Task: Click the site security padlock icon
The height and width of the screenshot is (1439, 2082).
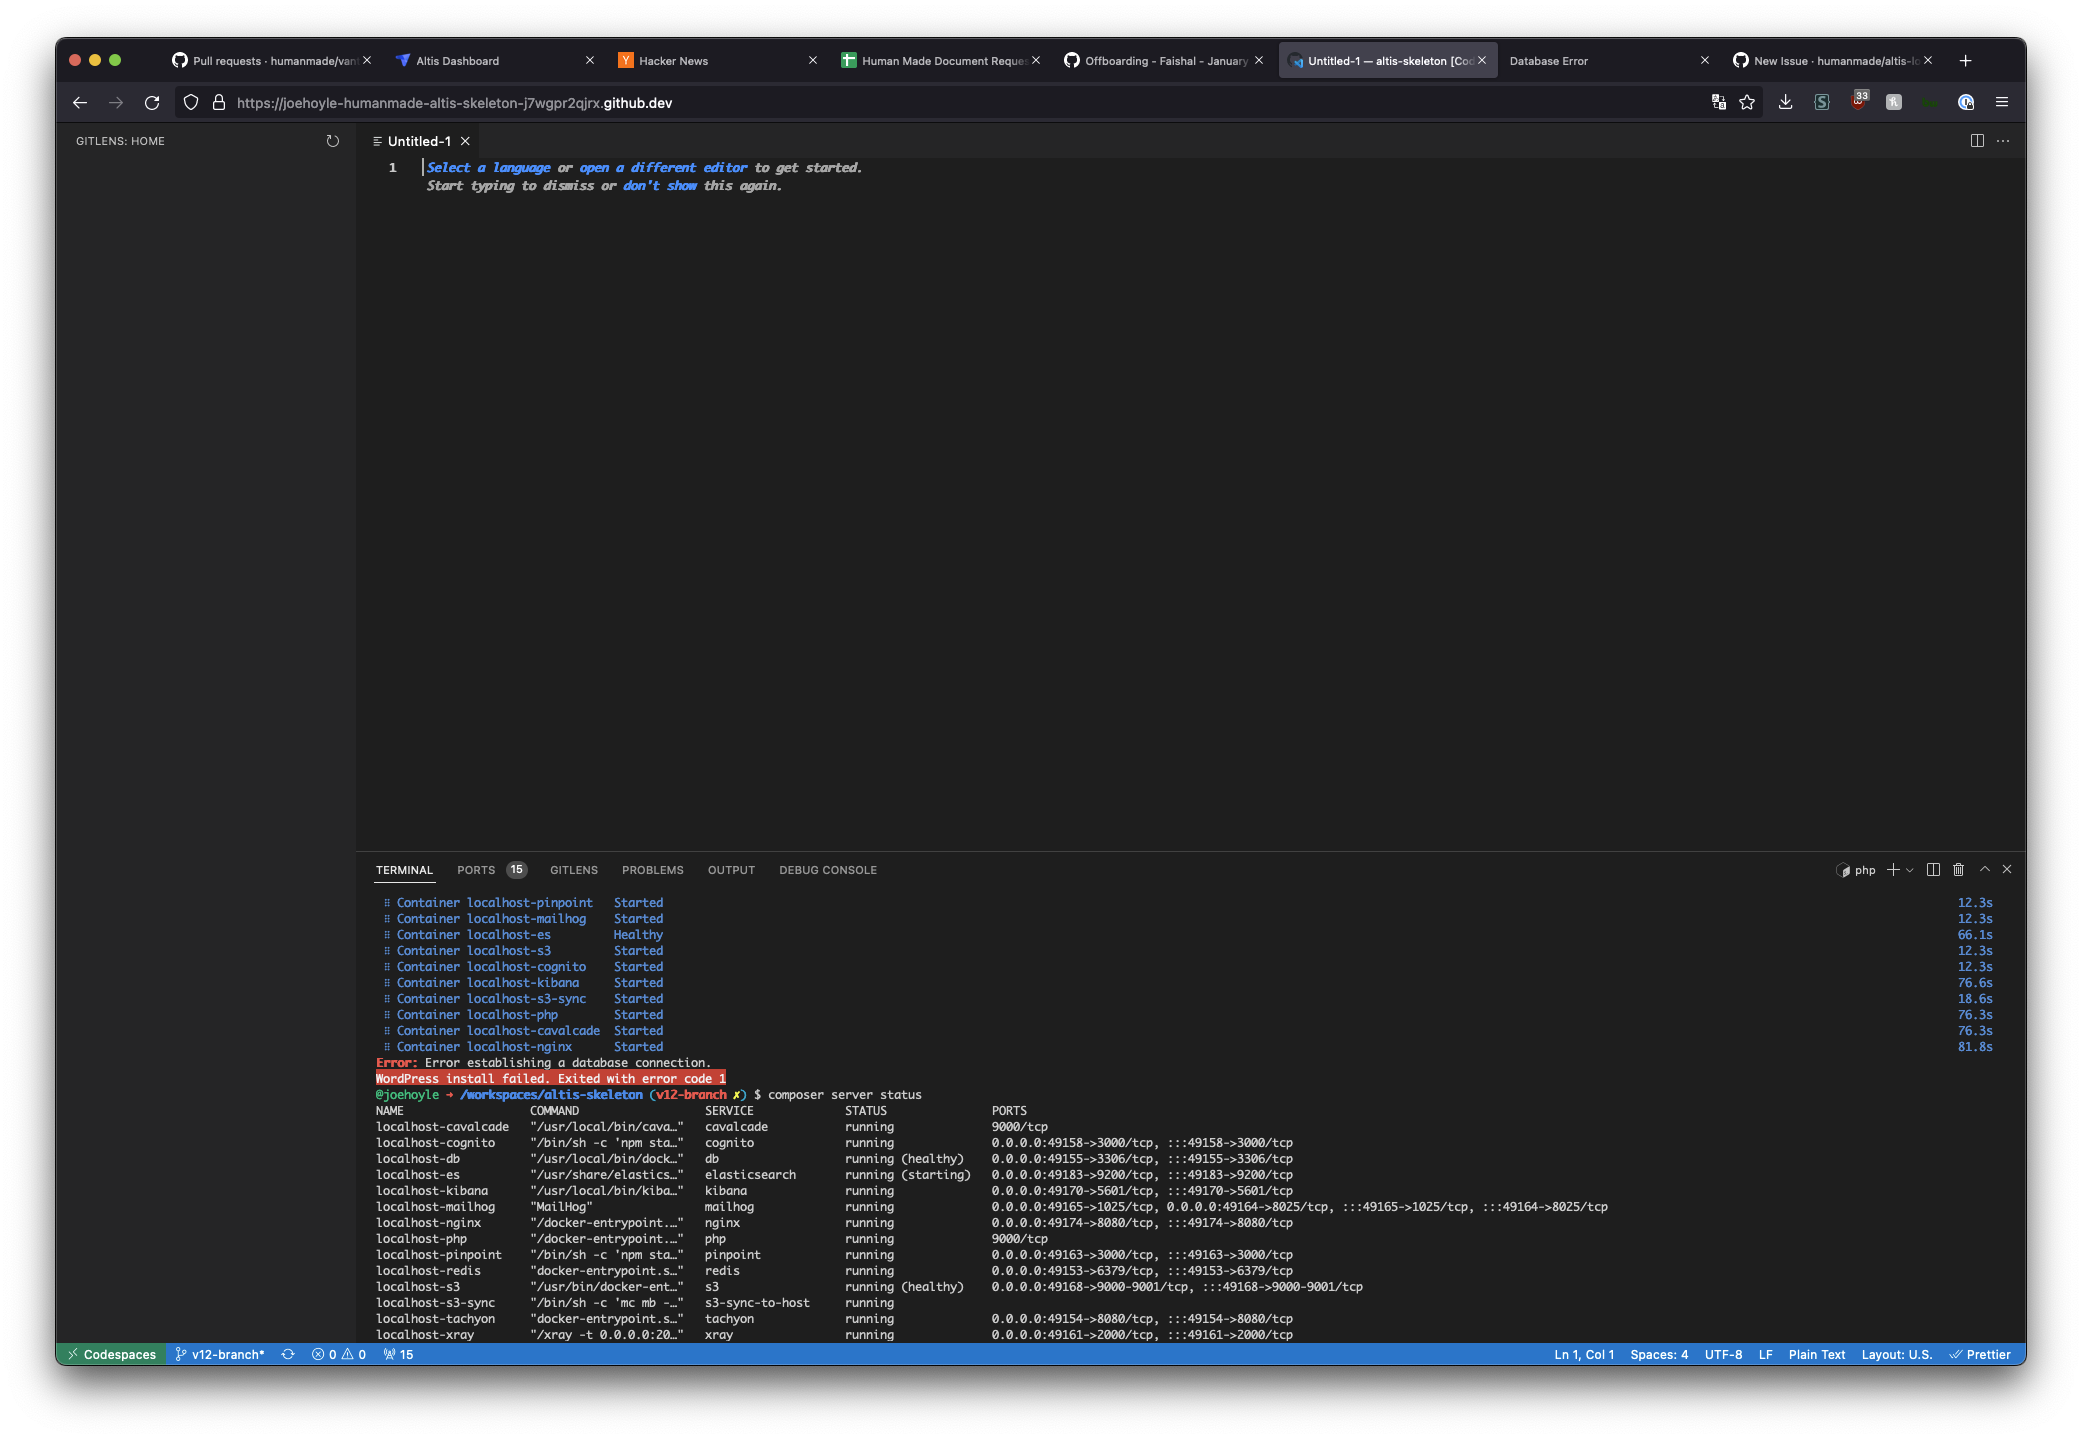Action: tap(219, 103)
